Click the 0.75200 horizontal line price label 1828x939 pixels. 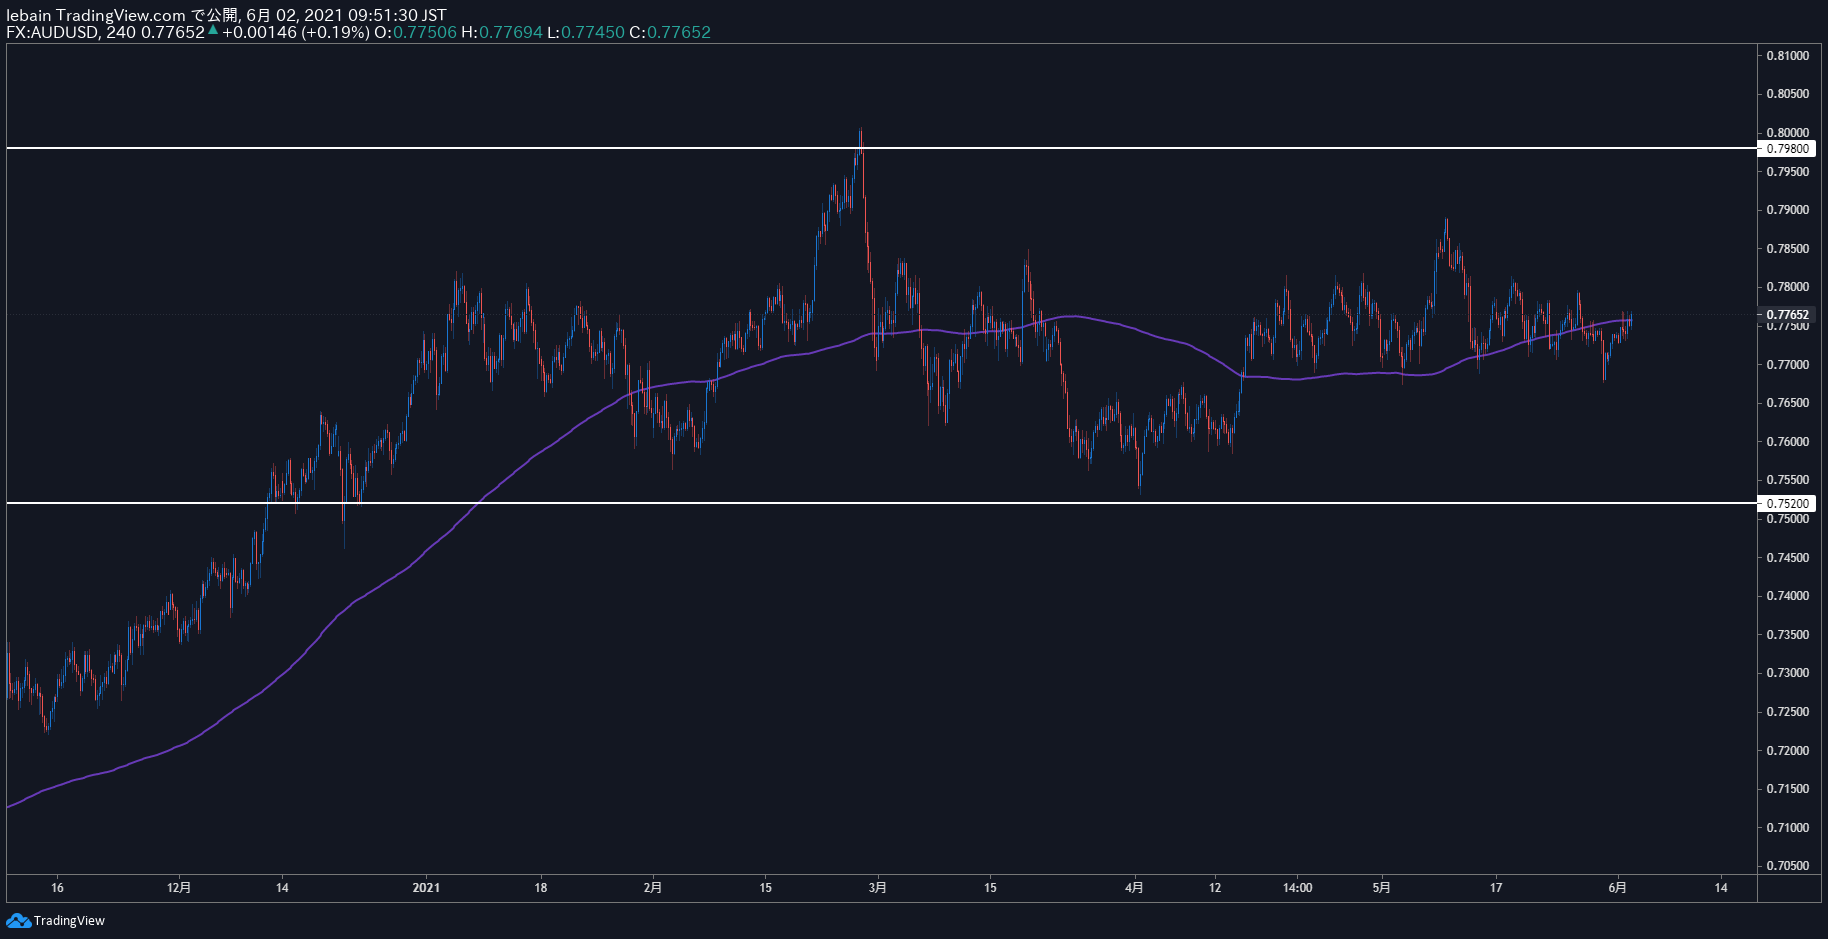point(1786,504)
